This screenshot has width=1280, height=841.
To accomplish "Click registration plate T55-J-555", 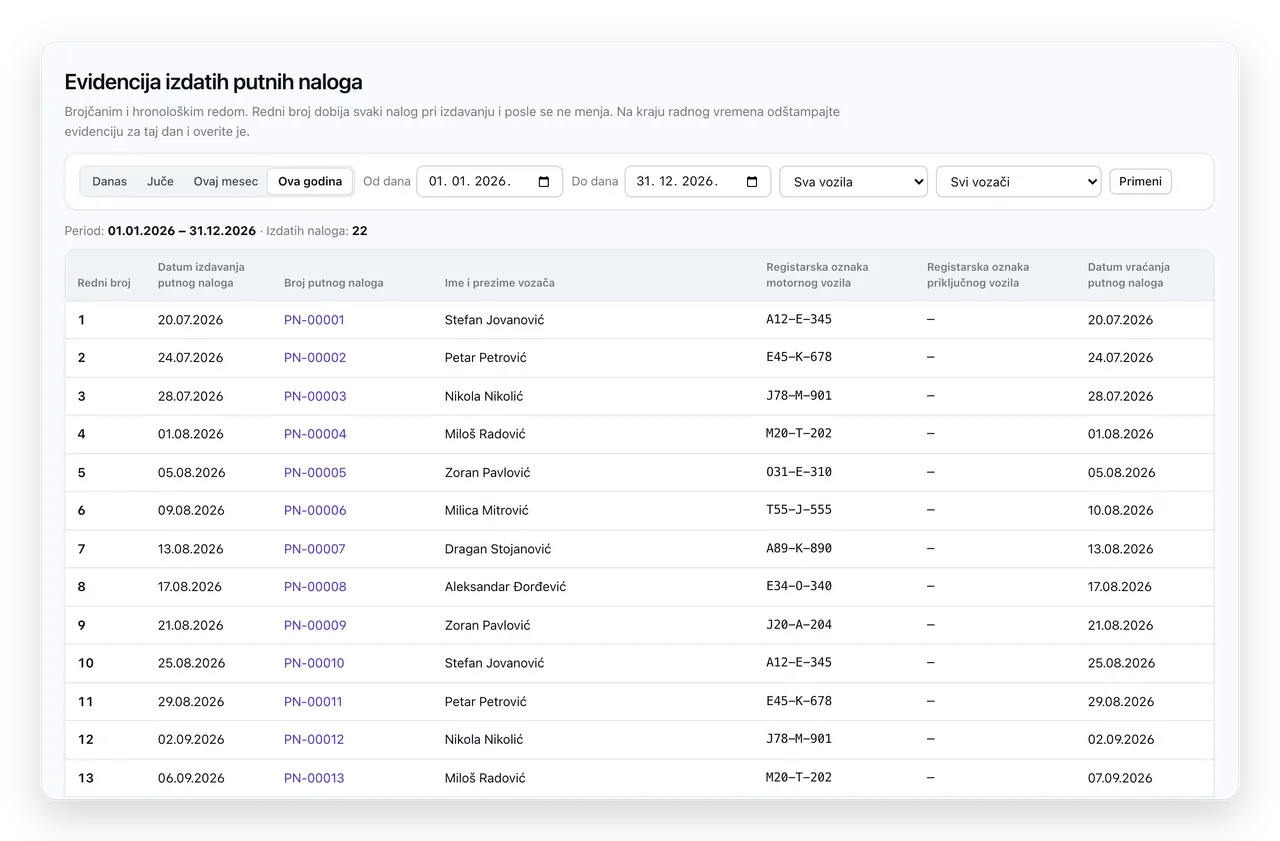I will pyautogui.click(x=799, y=510).
